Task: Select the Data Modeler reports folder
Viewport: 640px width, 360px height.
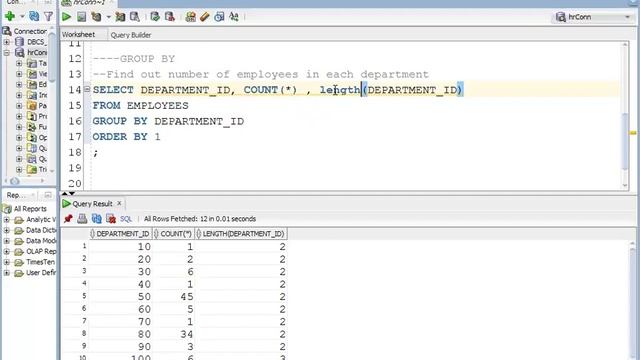Action: 41,241
